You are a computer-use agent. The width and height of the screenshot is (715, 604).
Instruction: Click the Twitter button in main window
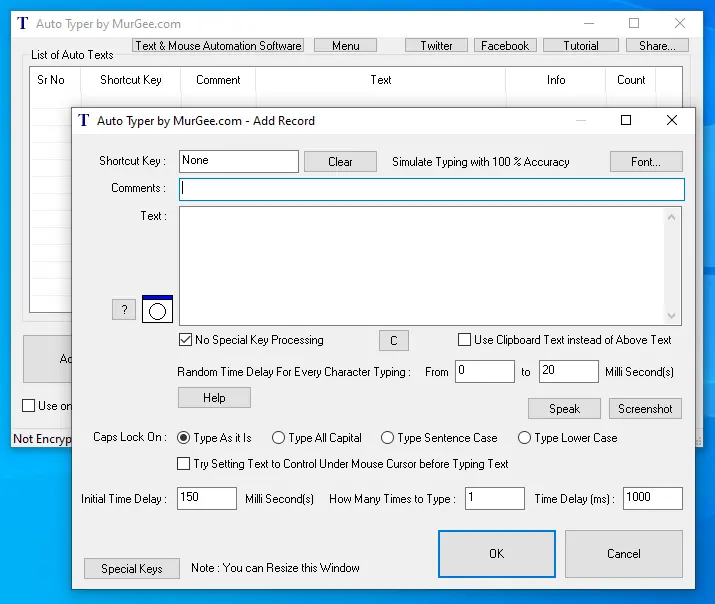point(436,46)
